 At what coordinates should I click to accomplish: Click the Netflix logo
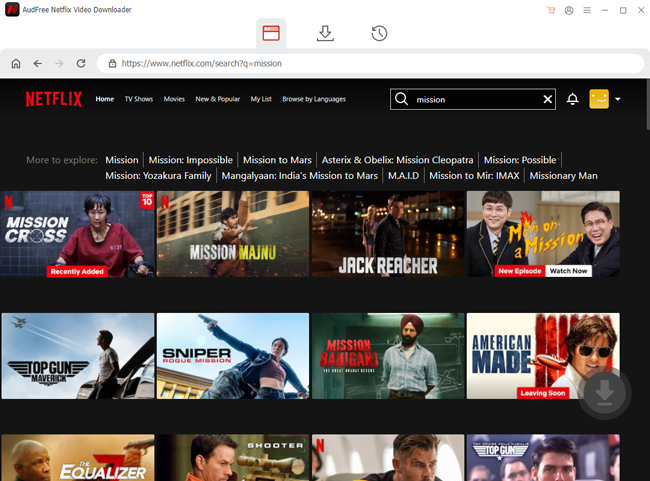coord(54,99)
